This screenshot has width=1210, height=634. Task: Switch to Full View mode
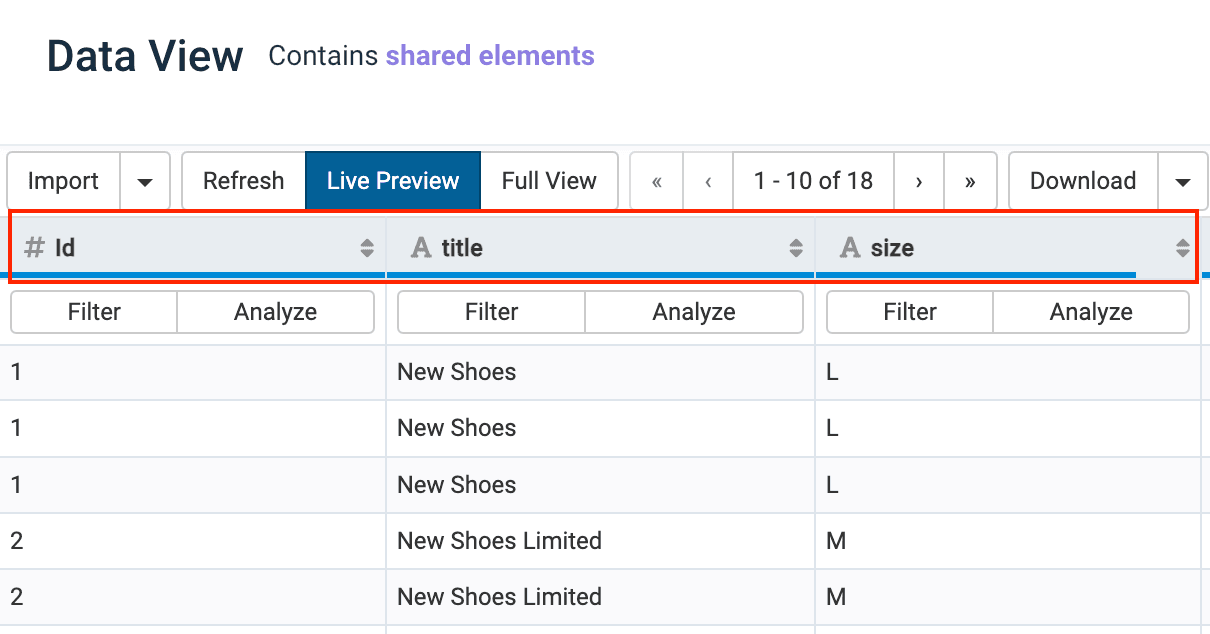549,181
